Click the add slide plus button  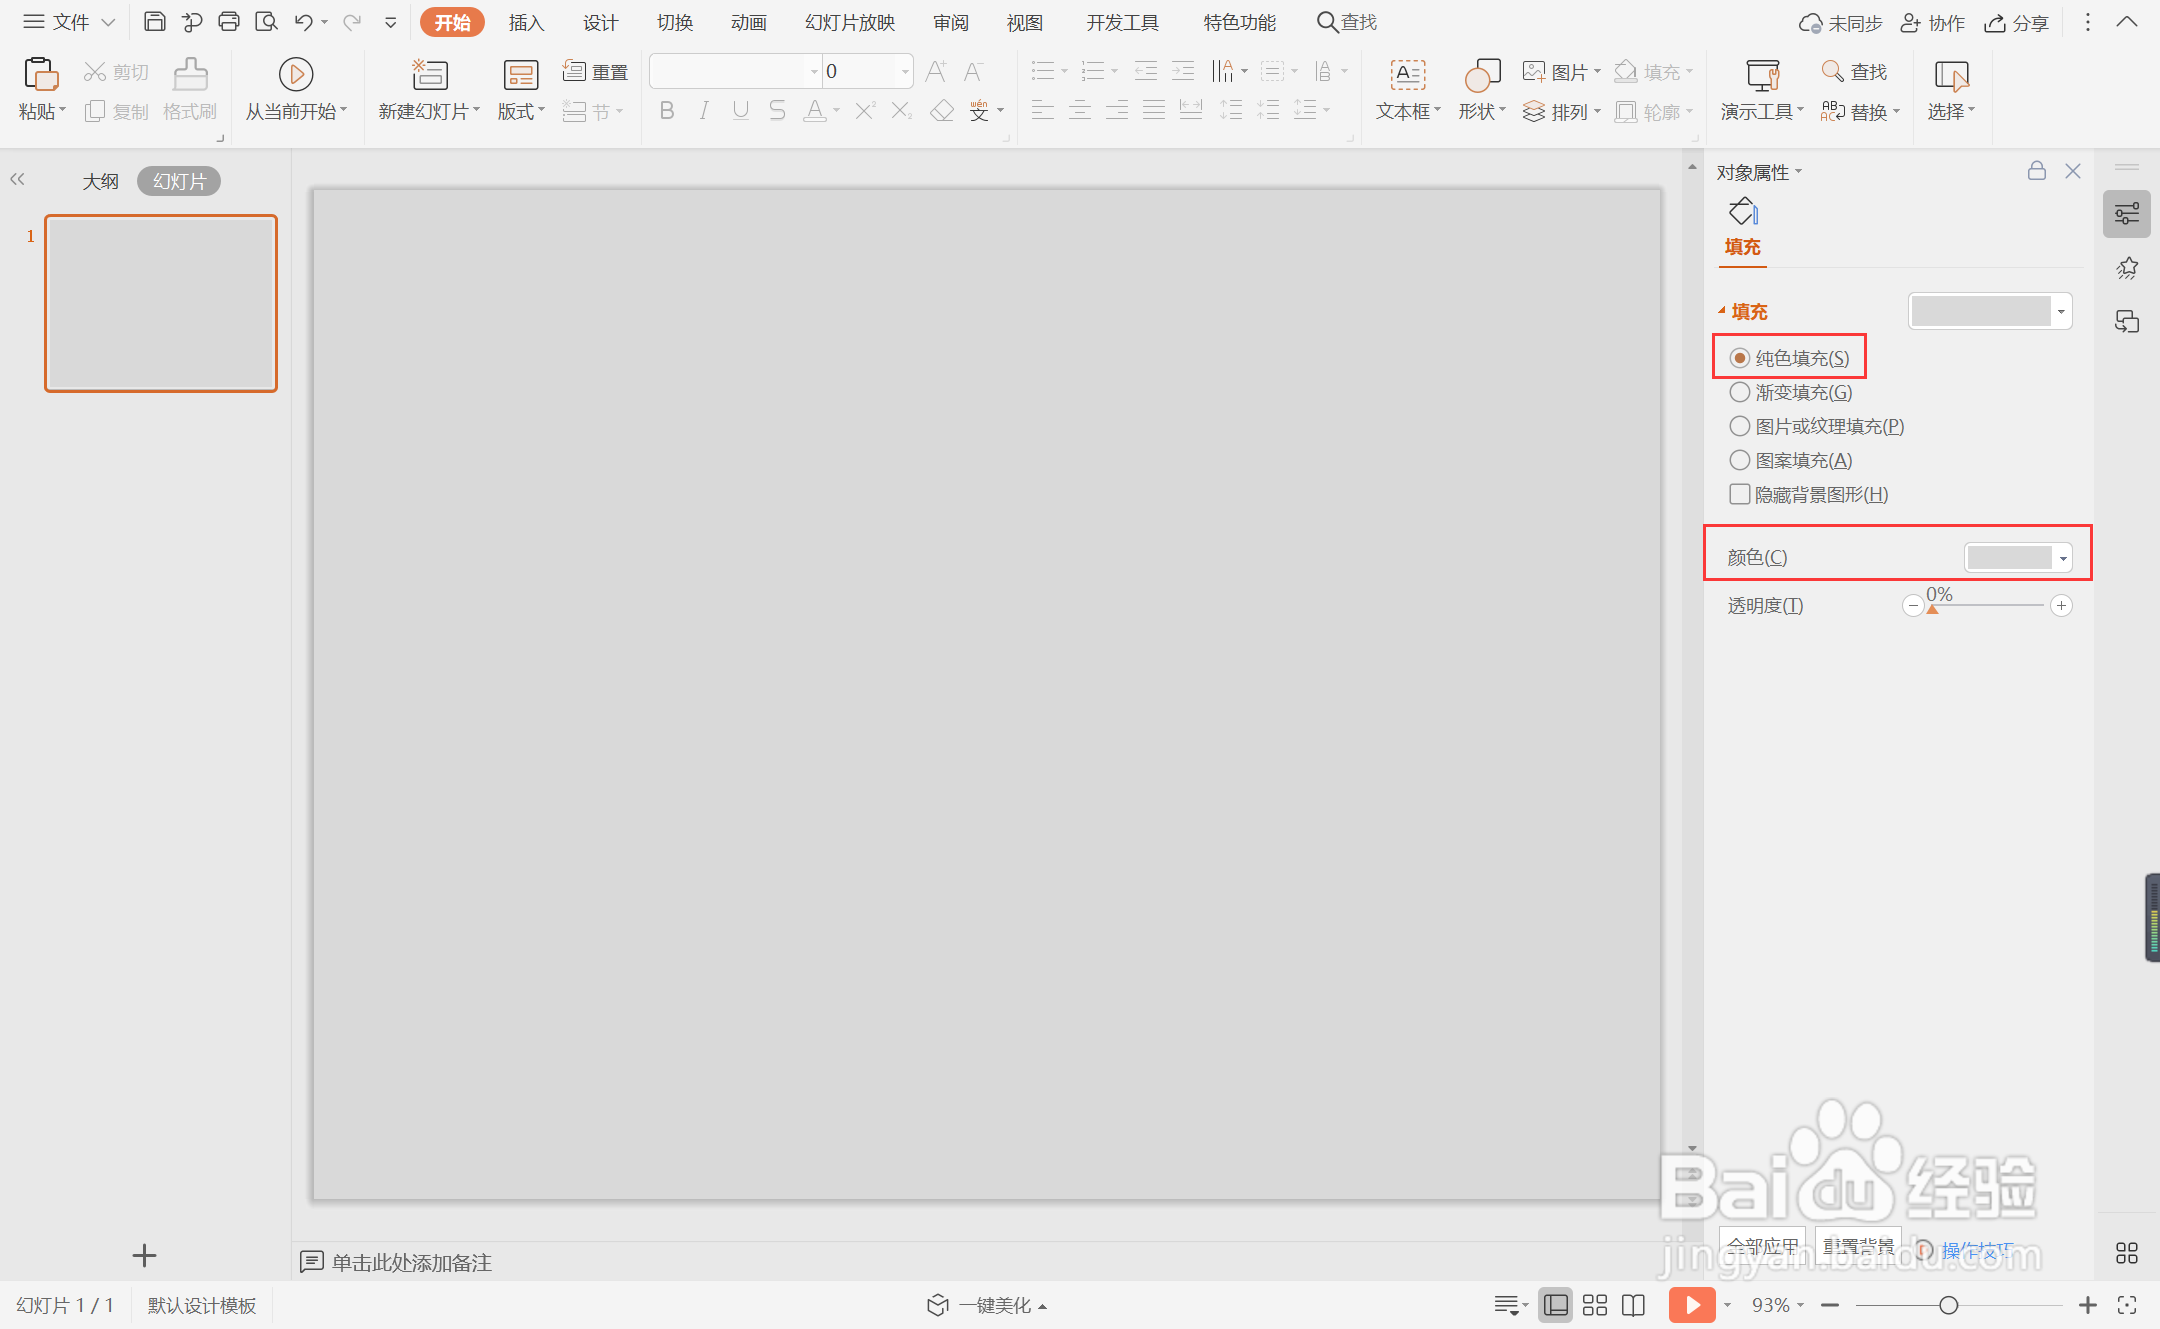point(144,1256)
